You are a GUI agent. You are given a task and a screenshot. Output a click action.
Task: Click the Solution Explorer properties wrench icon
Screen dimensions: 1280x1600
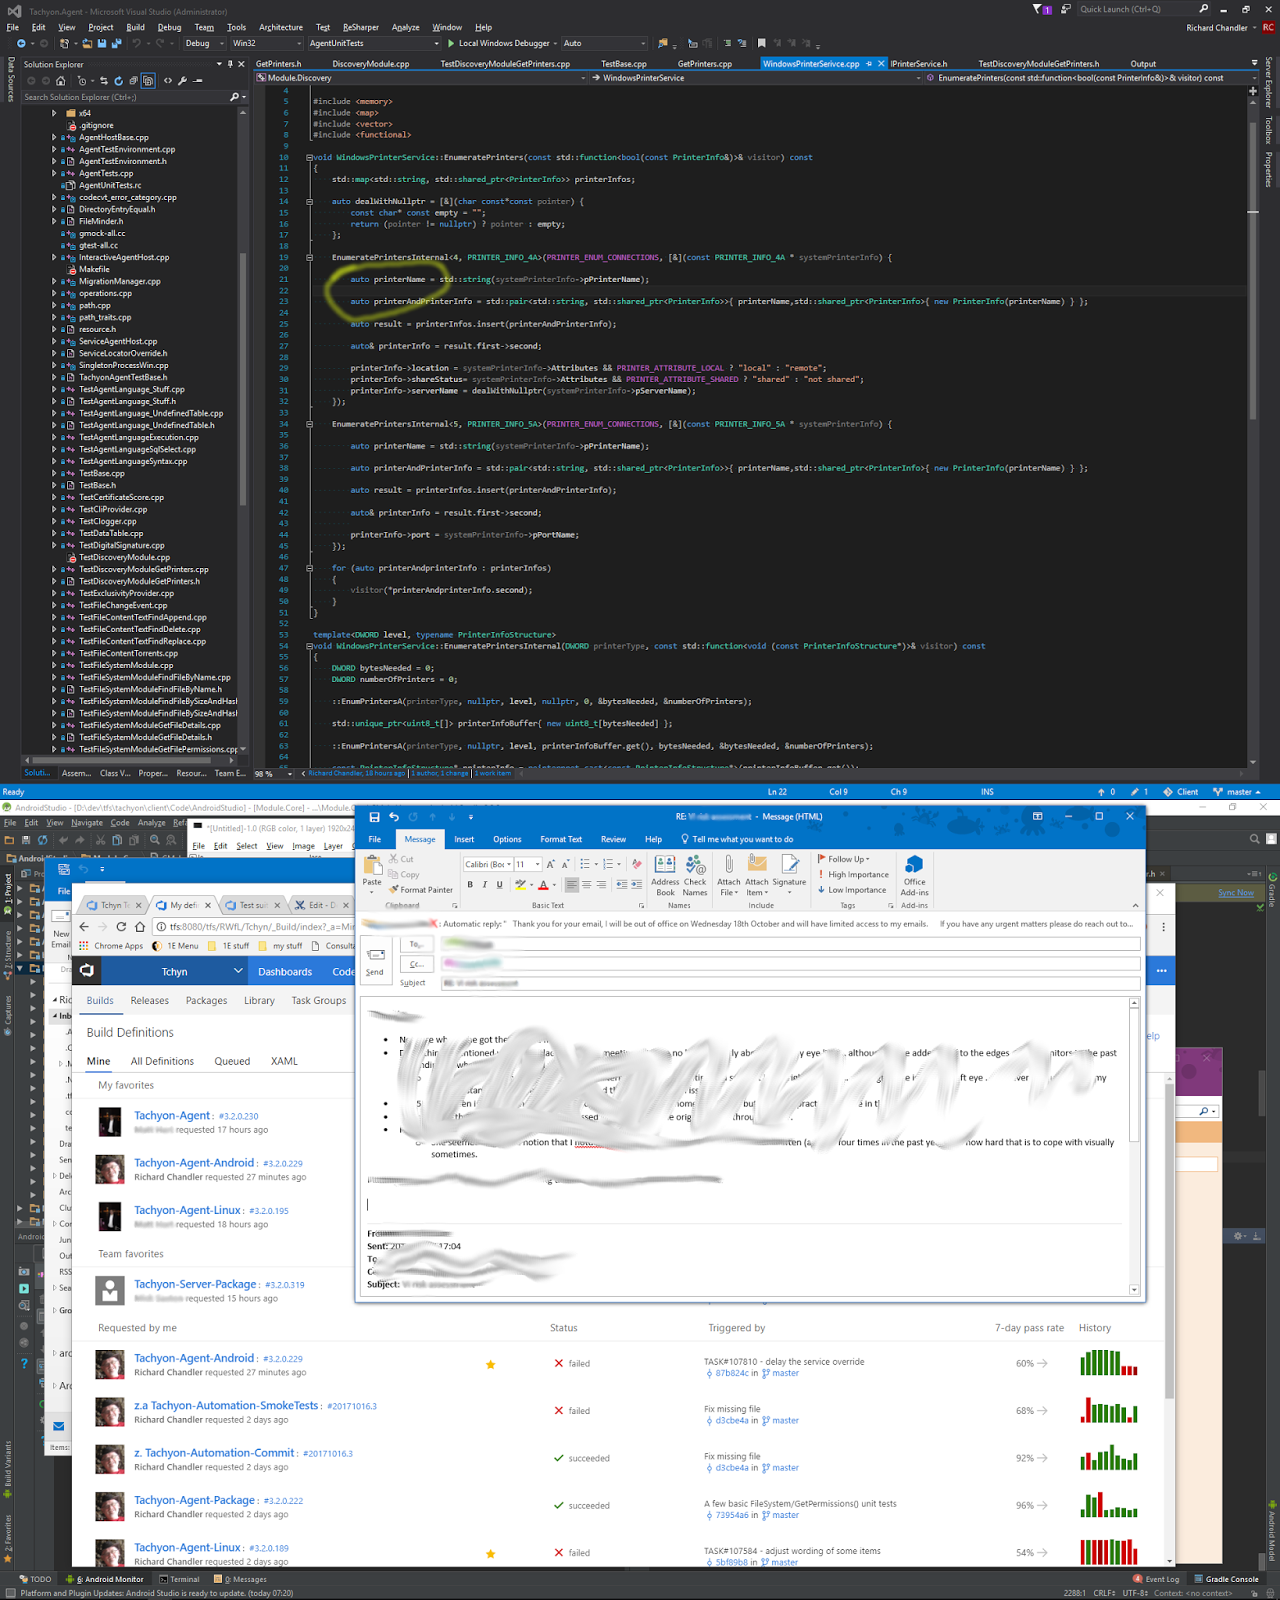(x=182, y=81)
